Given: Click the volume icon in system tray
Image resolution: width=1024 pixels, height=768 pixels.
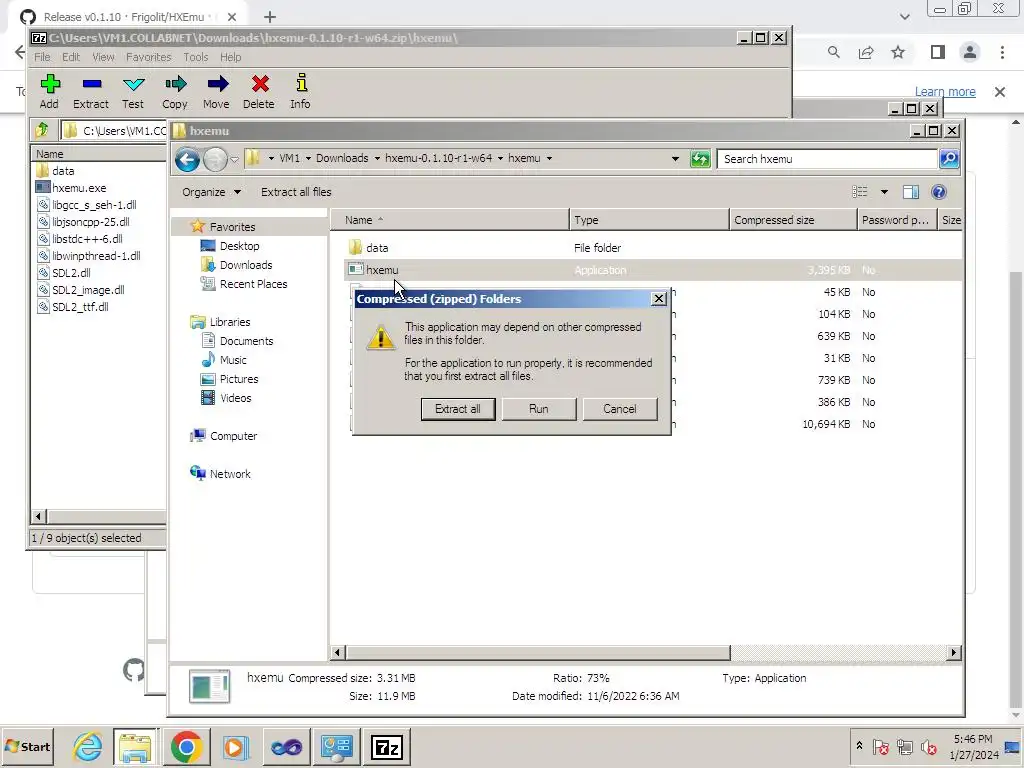Looking at the screenshot, I should 928,746.
